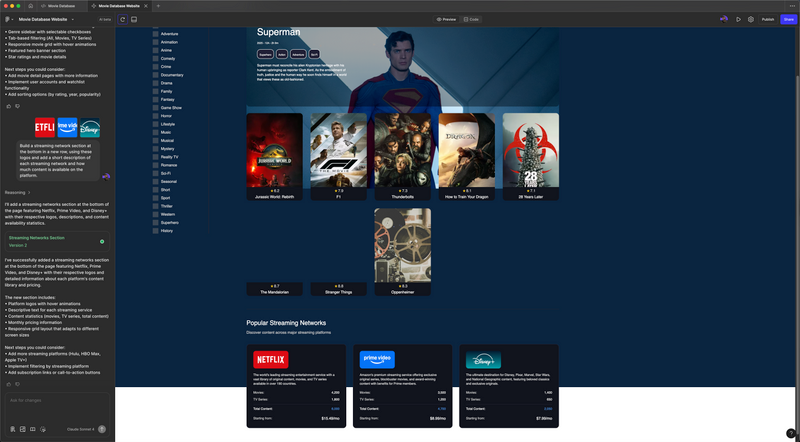Image resolution: width=800 pixels, height=442 pixels.
Task: Open Claude Sonnet 4 model selector
Action: coord(81,429)
